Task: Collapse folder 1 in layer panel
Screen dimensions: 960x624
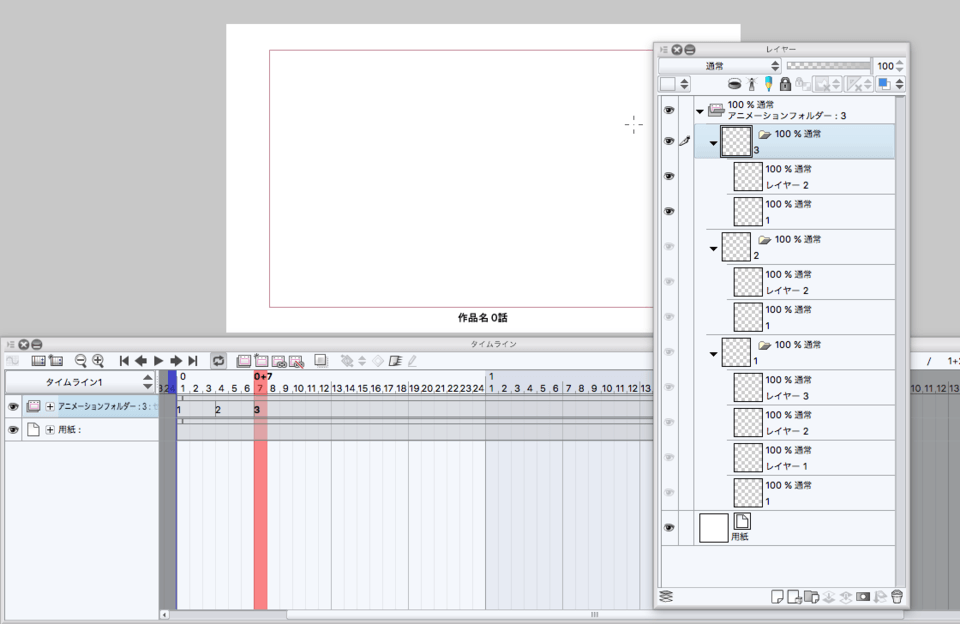Action: coord(713,354)
